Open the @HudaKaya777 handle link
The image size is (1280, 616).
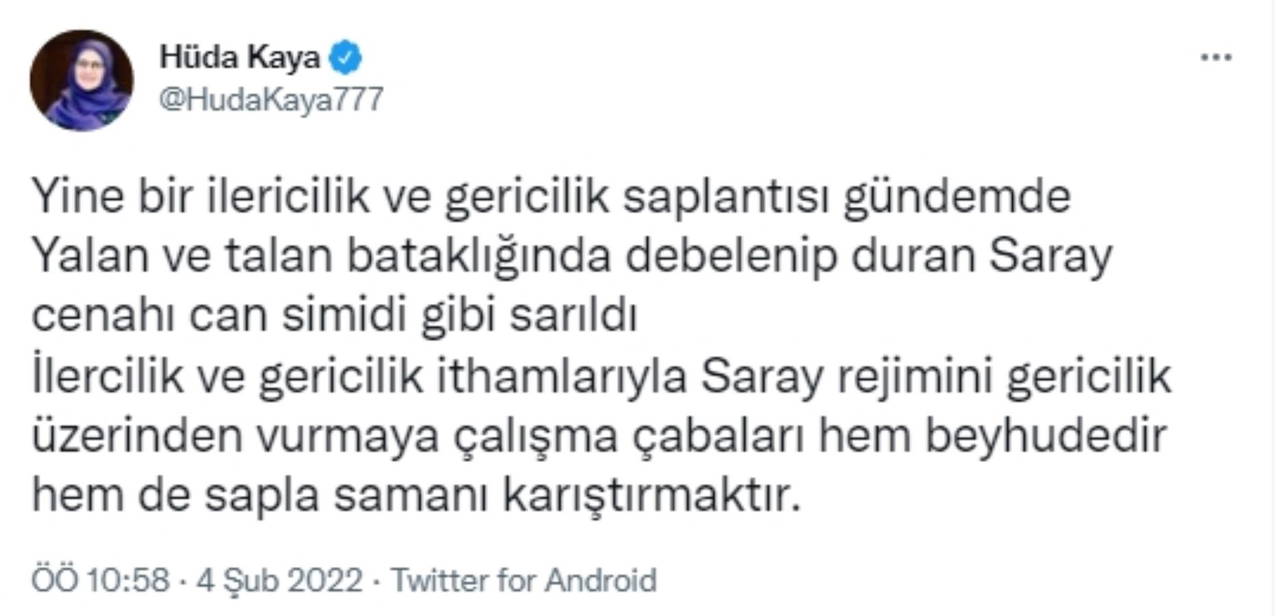click(x=270, y=101)
